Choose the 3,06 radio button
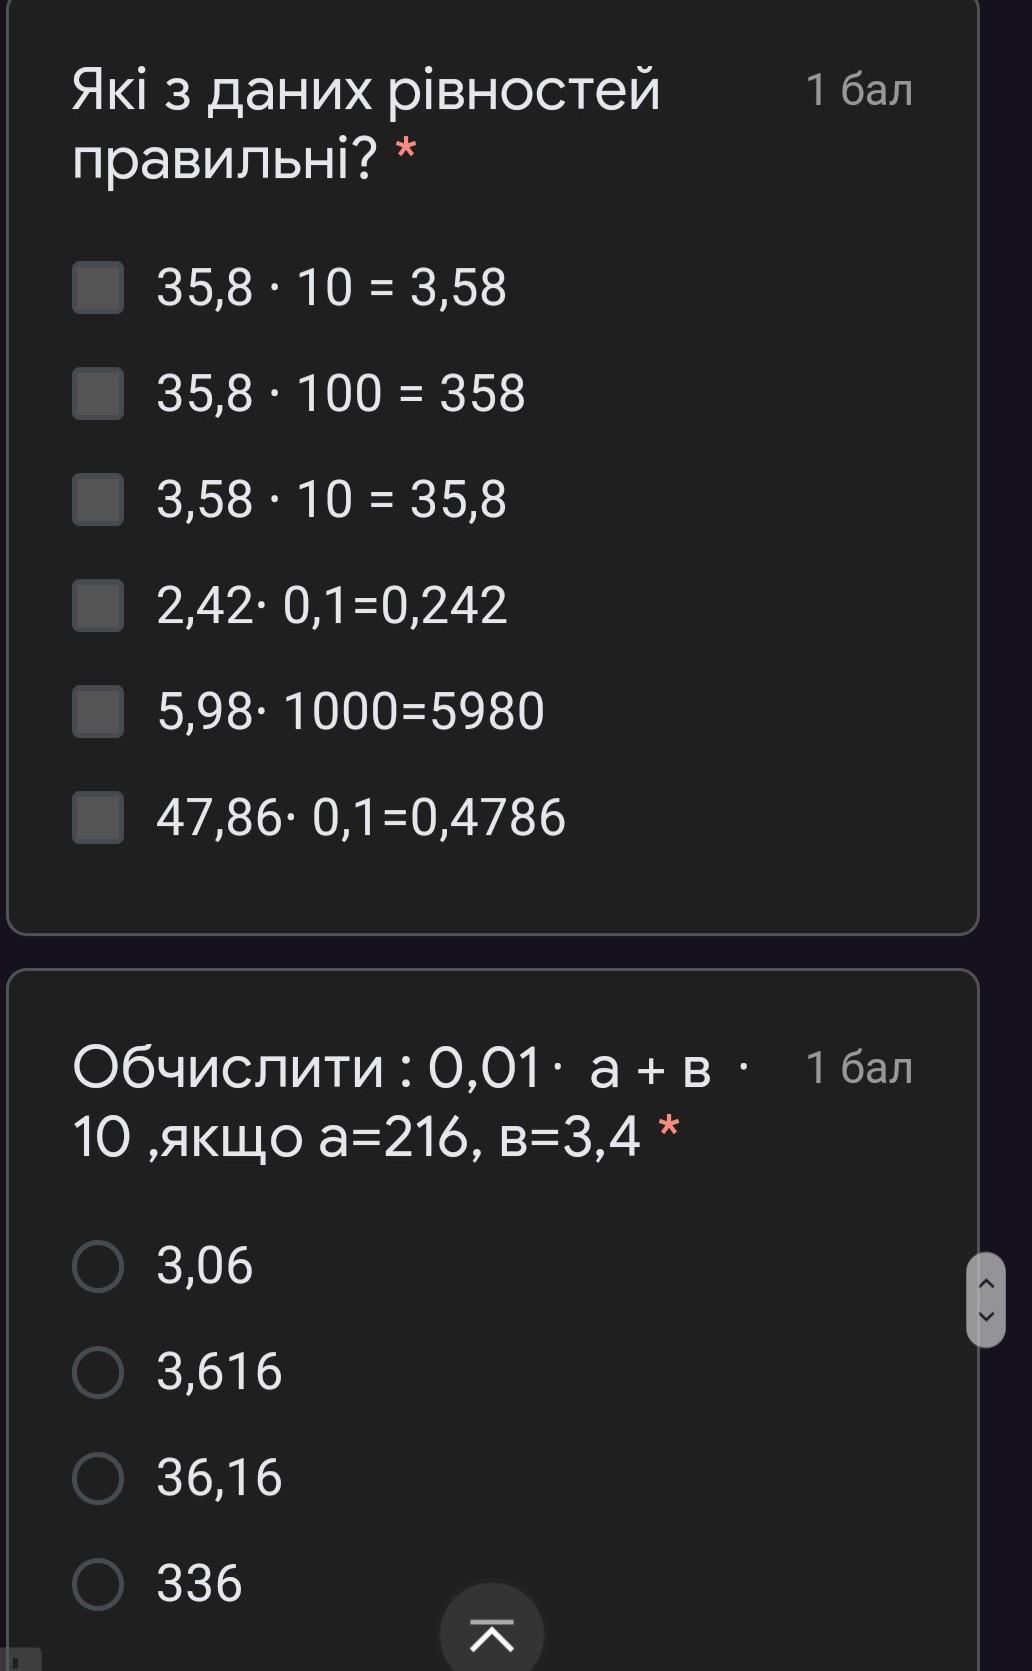Image resolution: width=1032 pixels, height=1671 pixels. pos(98,1266)
